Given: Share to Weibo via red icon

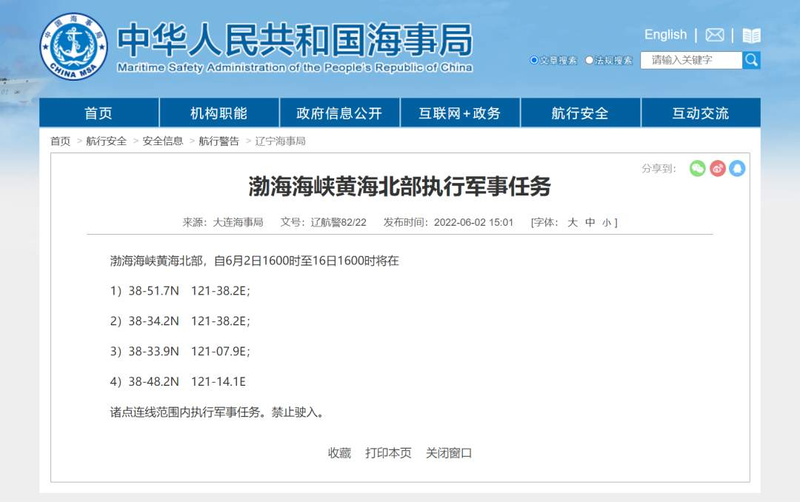Looking at the screenshot, I should pyautogui.click(x=717, y=168).
